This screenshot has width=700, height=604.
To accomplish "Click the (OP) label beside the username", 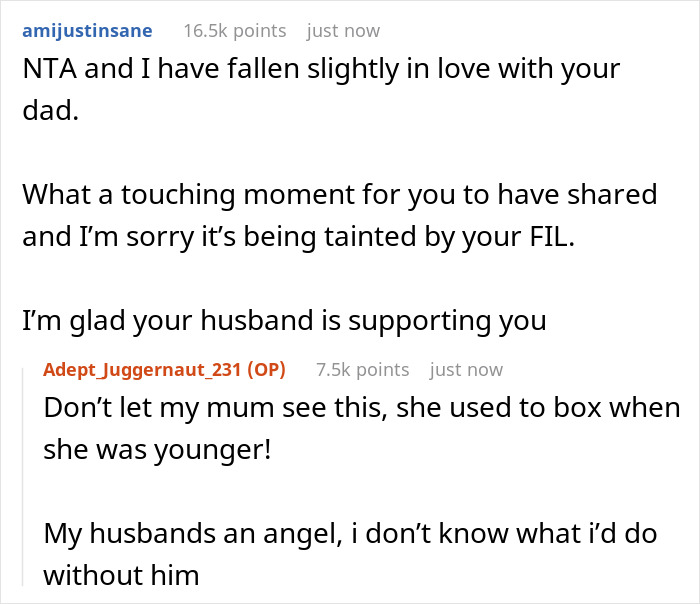I will point(263,370).
